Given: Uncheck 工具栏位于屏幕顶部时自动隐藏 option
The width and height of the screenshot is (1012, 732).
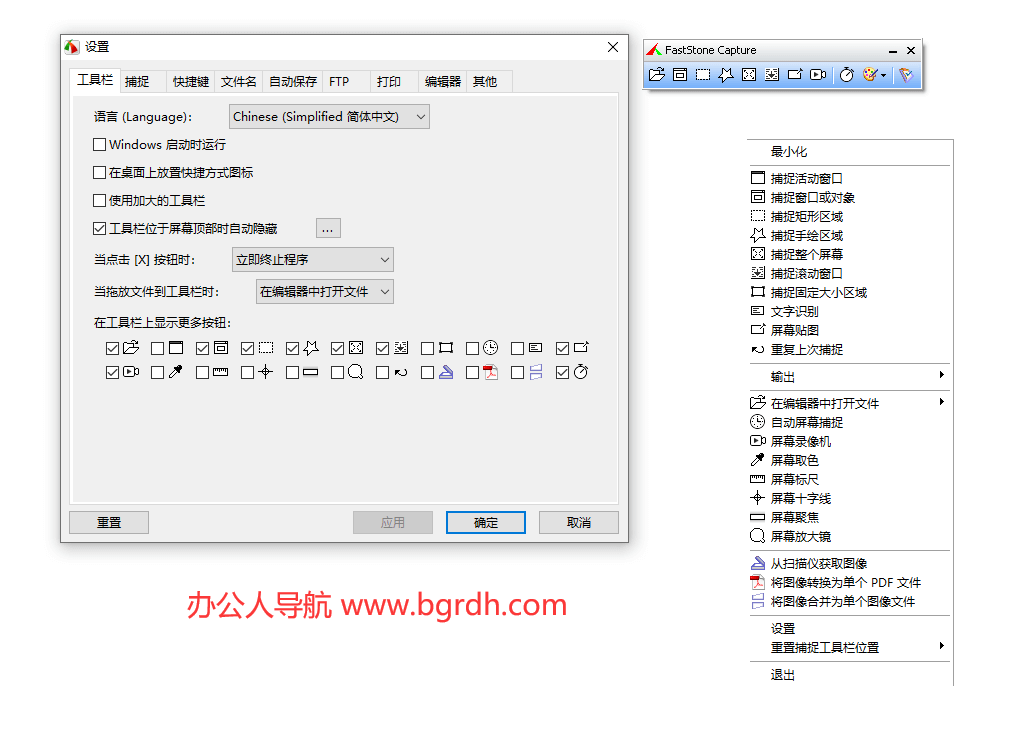Looking at the screenshot, I should click(x=100, y=229).
